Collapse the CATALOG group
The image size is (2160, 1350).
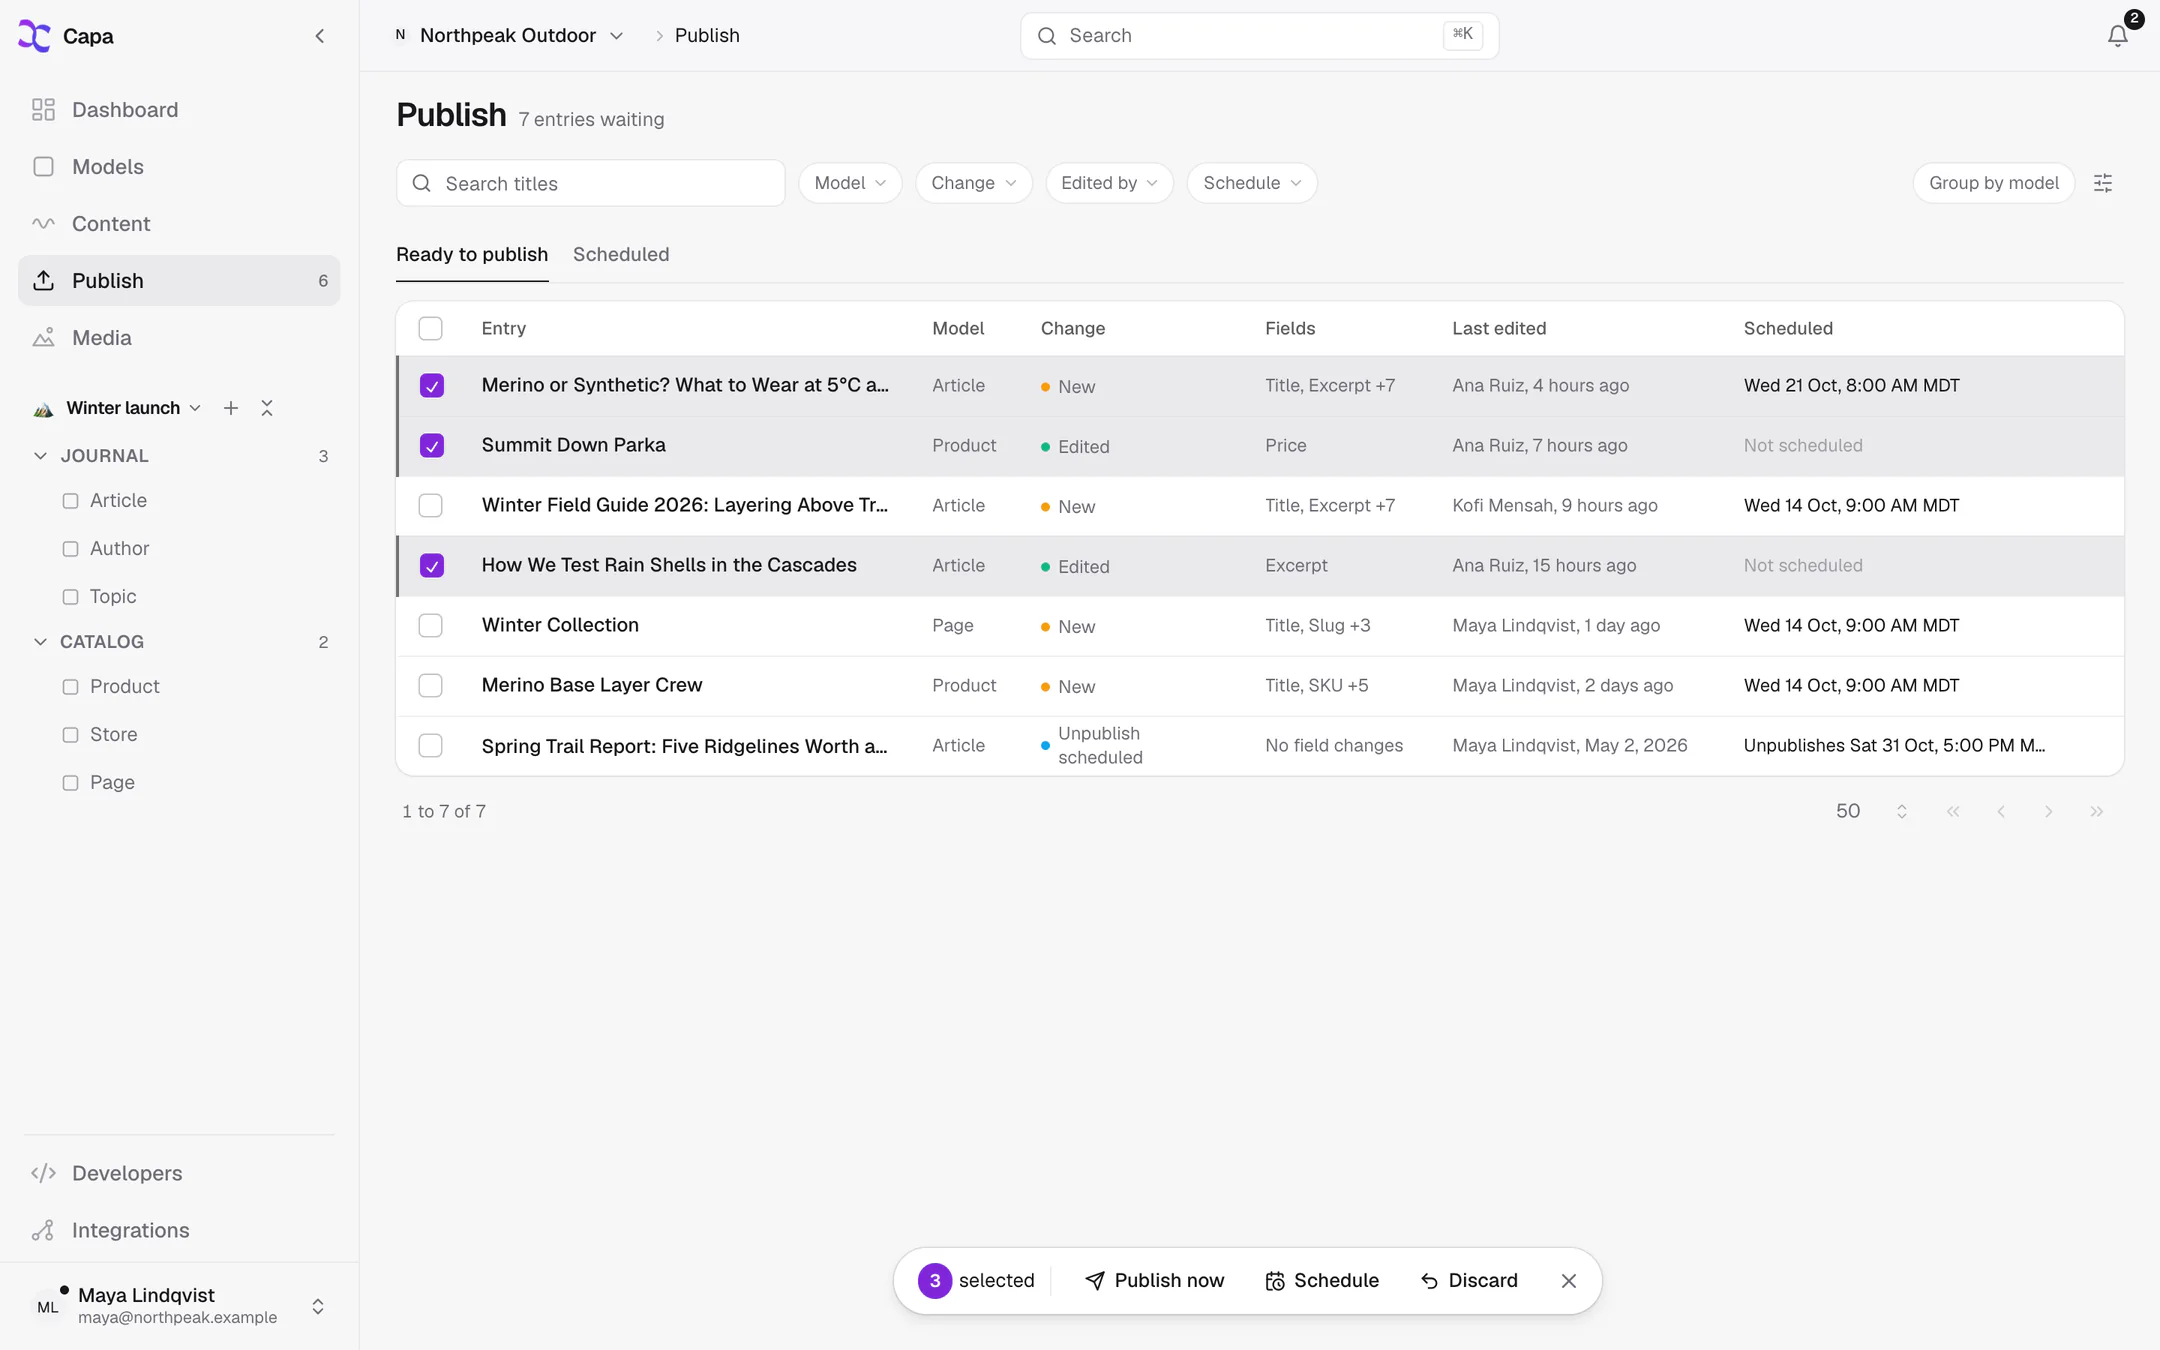[40, 642]
